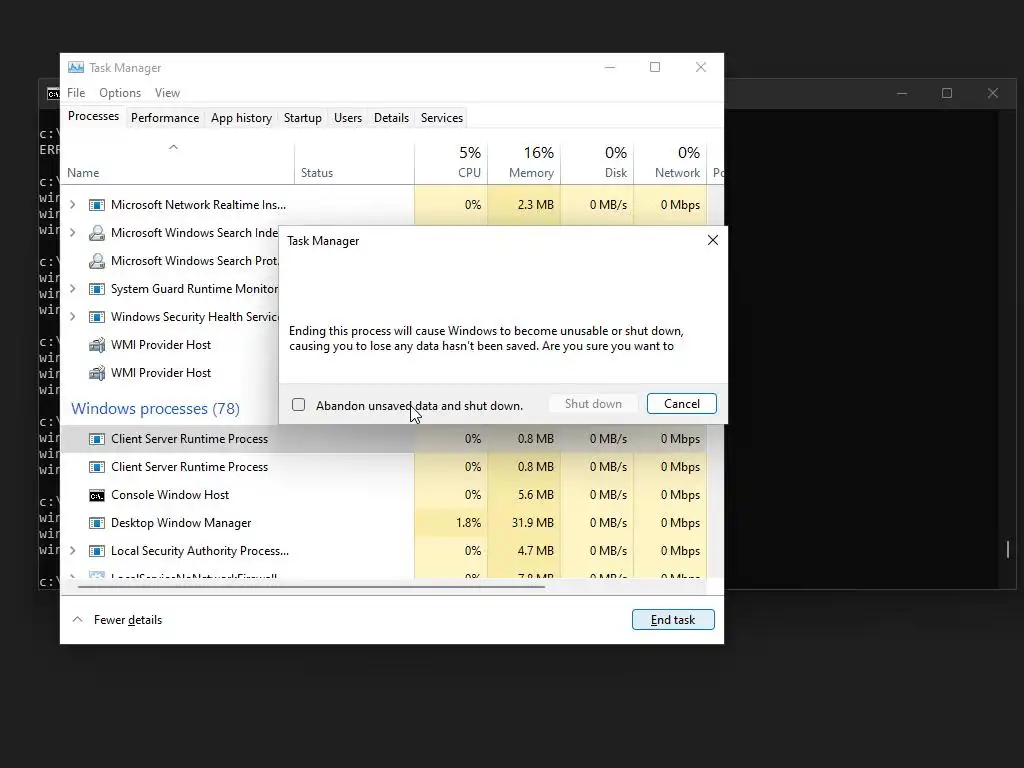Click System Guard Runtime Monitor icon
This screenshot has width=1024, height=768.
coord(97,289)
